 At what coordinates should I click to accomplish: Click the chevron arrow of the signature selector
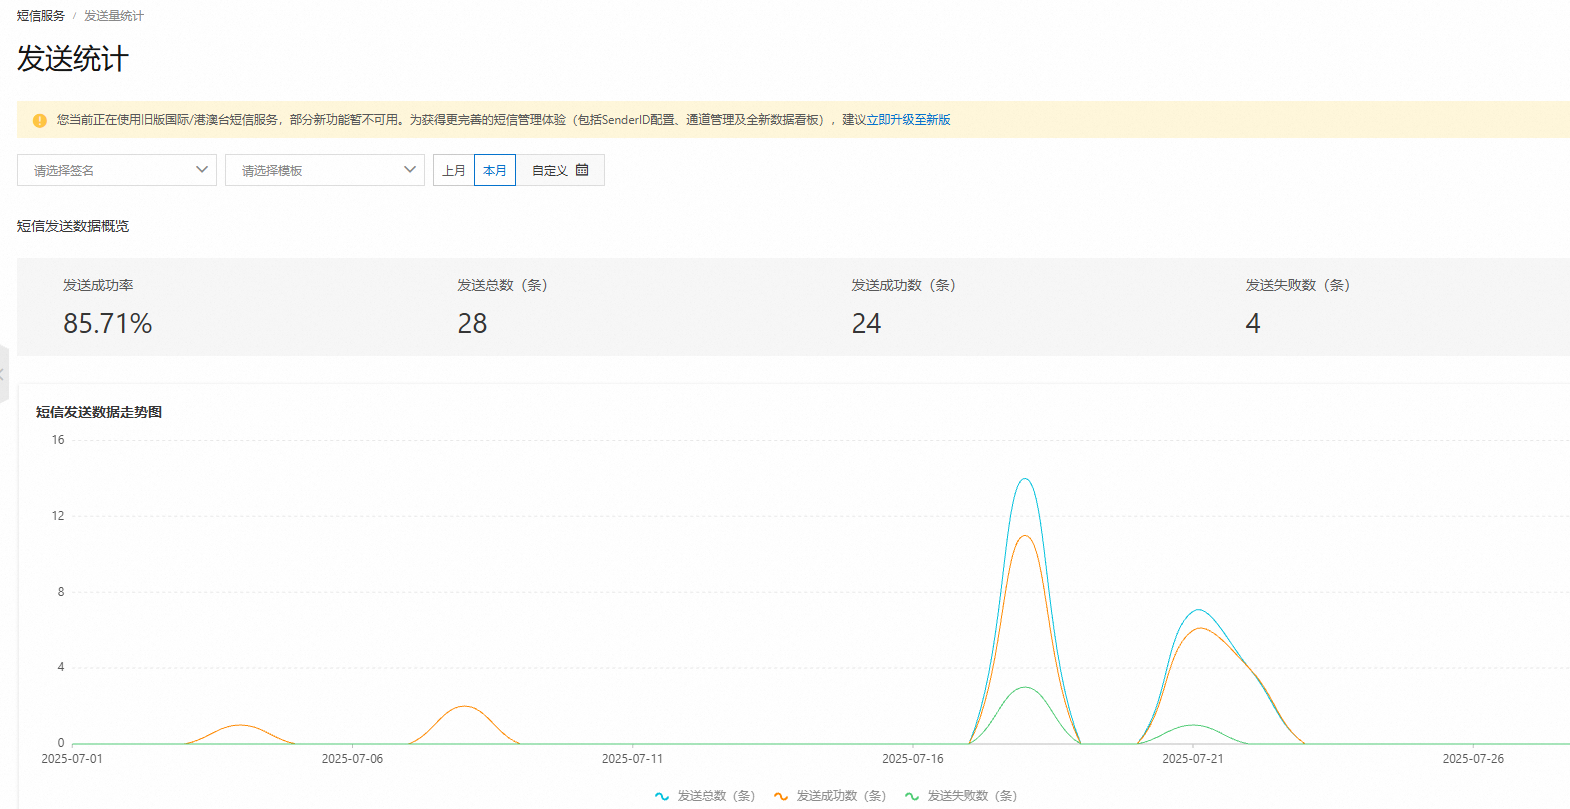(x=202, y=170)
